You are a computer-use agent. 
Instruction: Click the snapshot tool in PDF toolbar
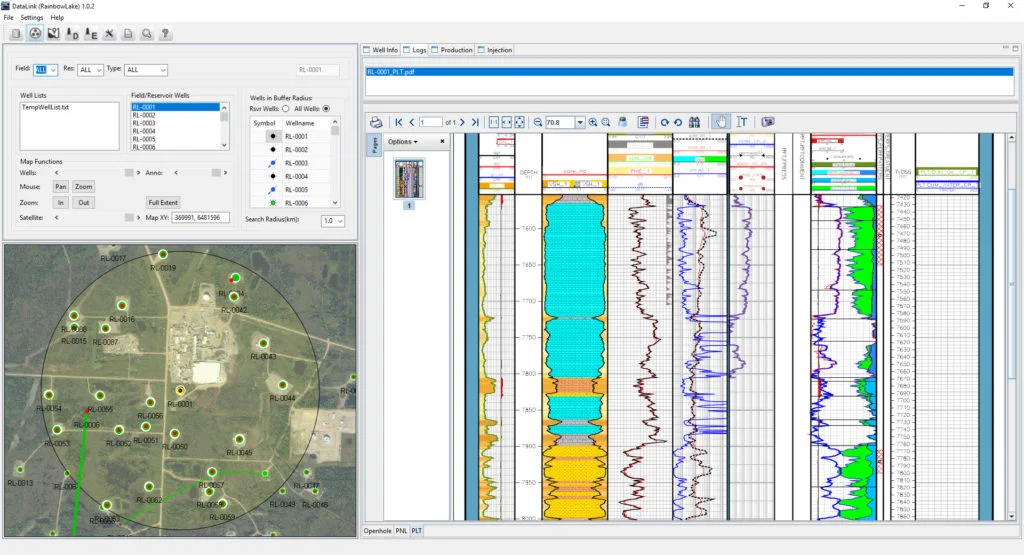click(768, 122)
